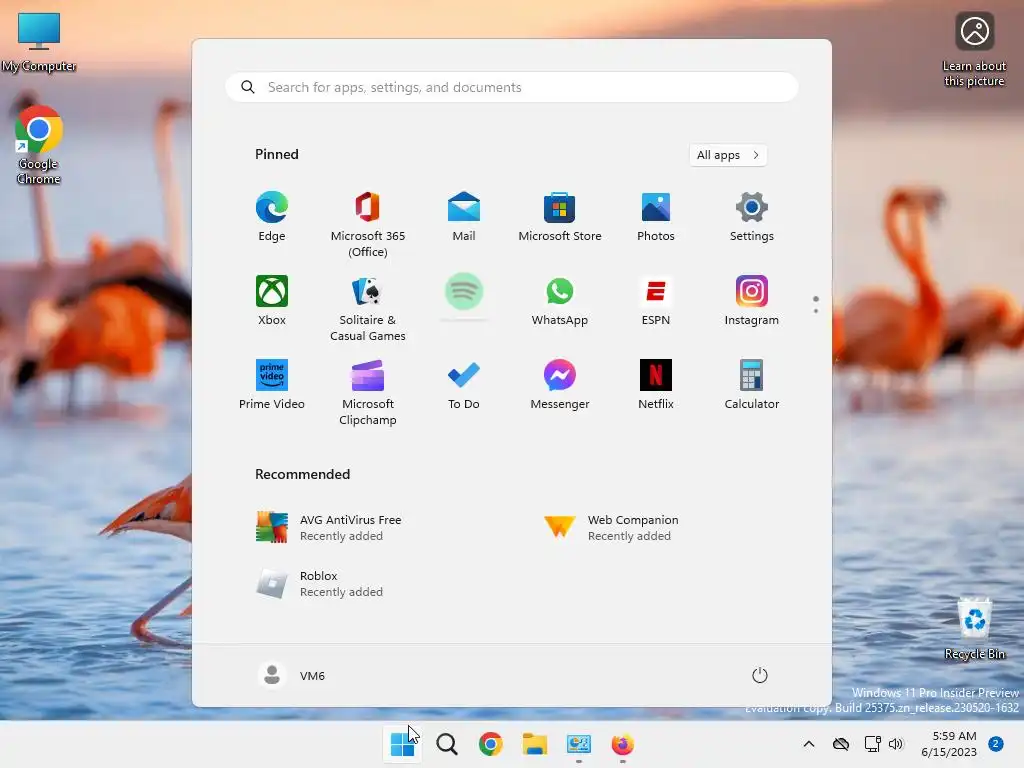1024x768 pixels.
Task: Select the Recycle Bin desktop icon
Action: click(974, 629)
